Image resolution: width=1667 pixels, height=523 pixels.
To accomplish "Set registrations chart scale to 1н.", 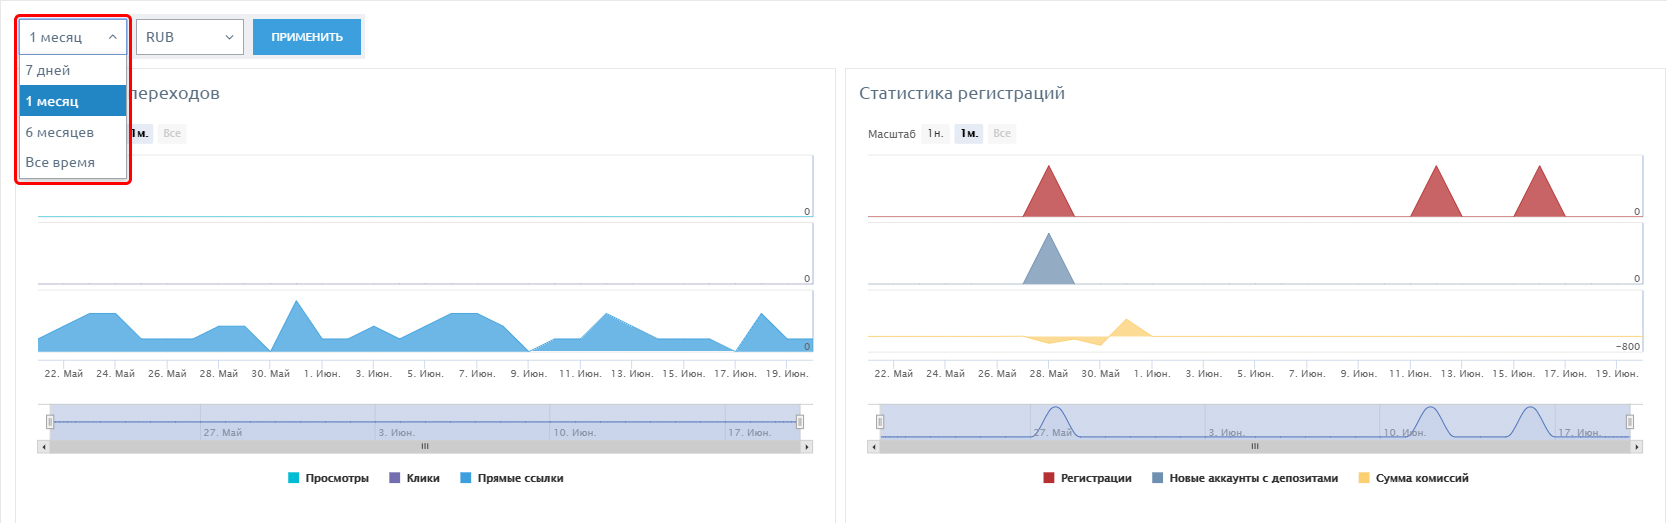I will pos(935,133).
